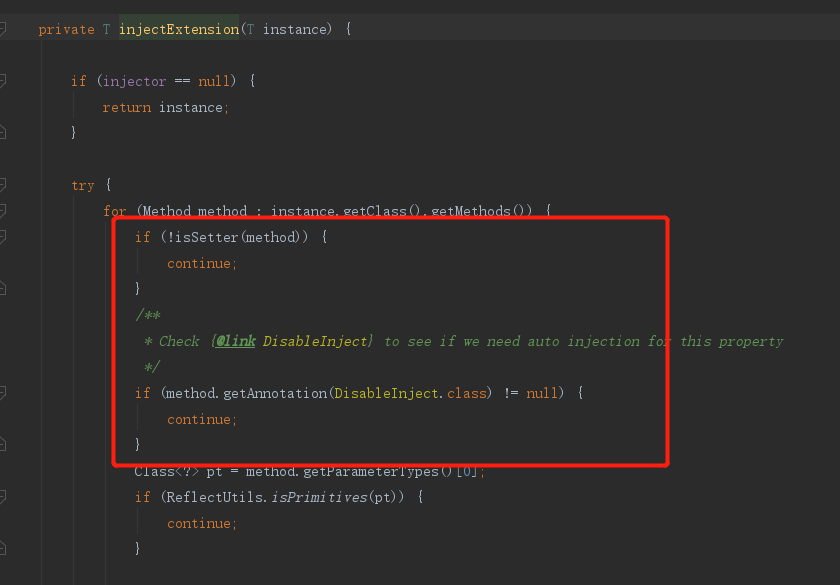Screen dimensions: 840x585
Task: Click 'continue' under the getAnnotation check
Action: point(199,419)
